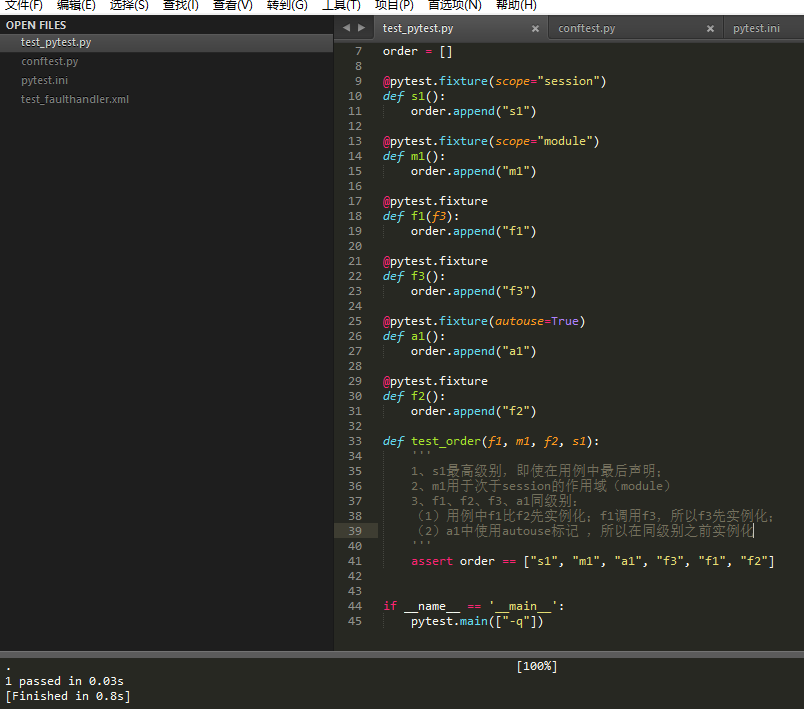The image size is (804, 709).
Task: Open the 工具(T) menu
Action: (341, 5)
